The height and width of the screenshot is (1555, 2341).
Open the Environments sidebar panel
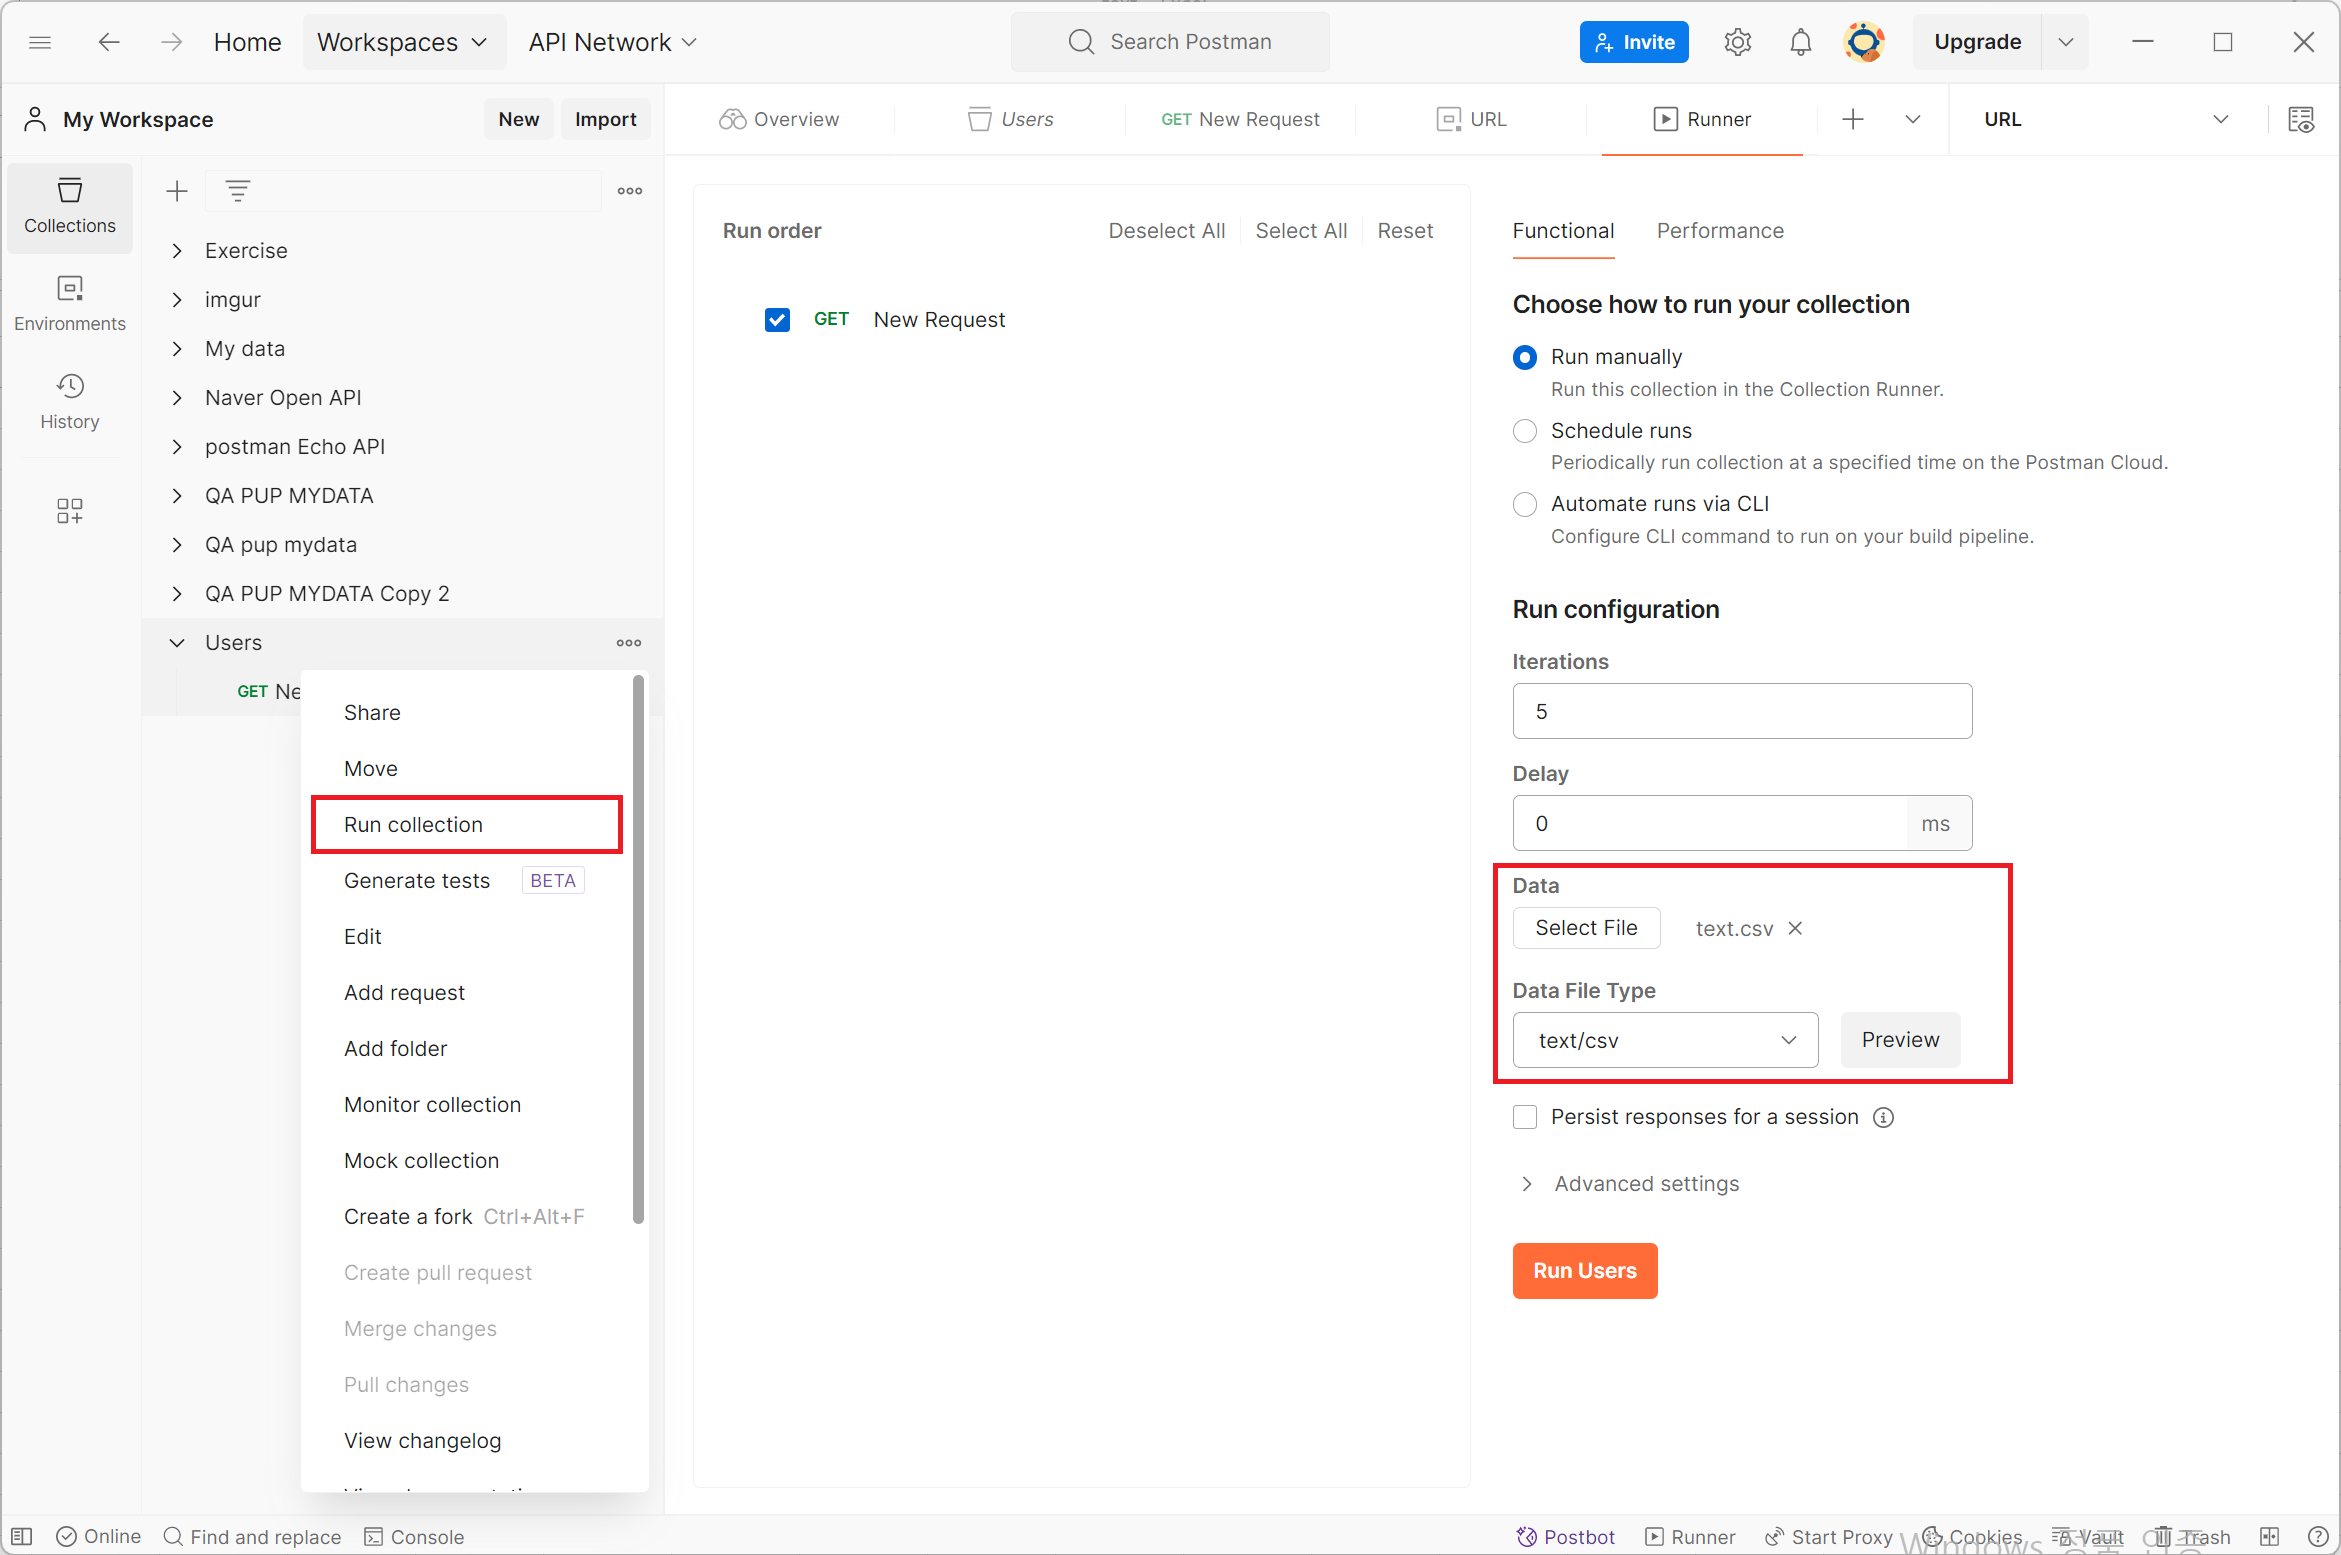pyautogui.click(x=69, y=303)
